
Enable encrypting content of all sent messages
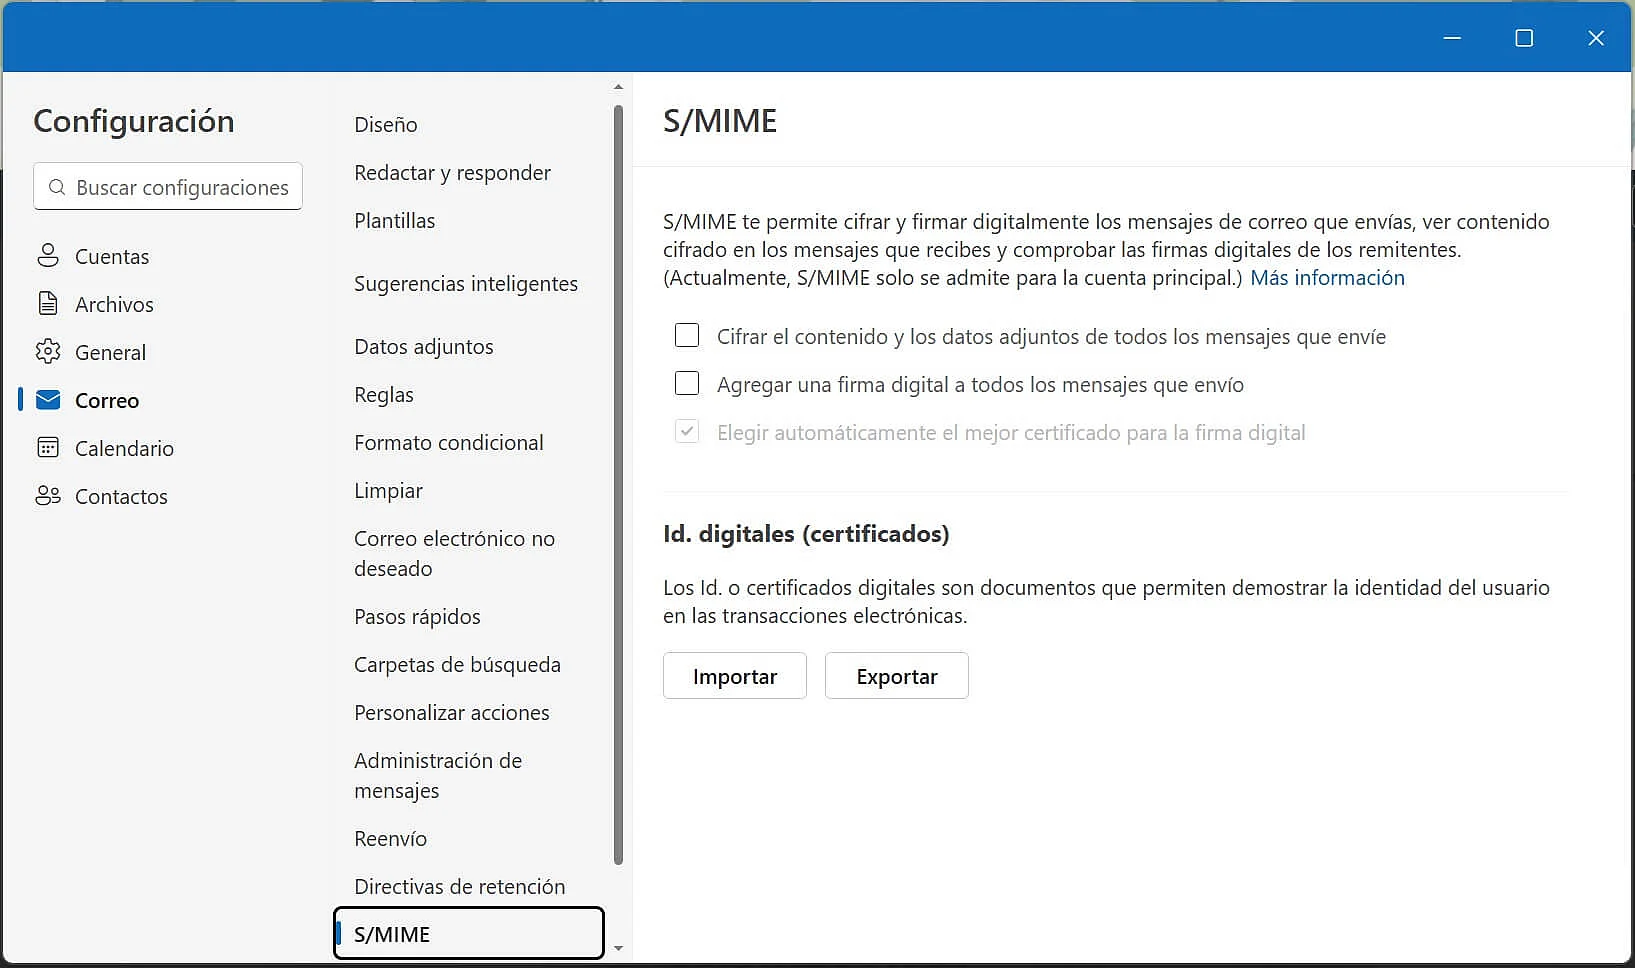687,335
